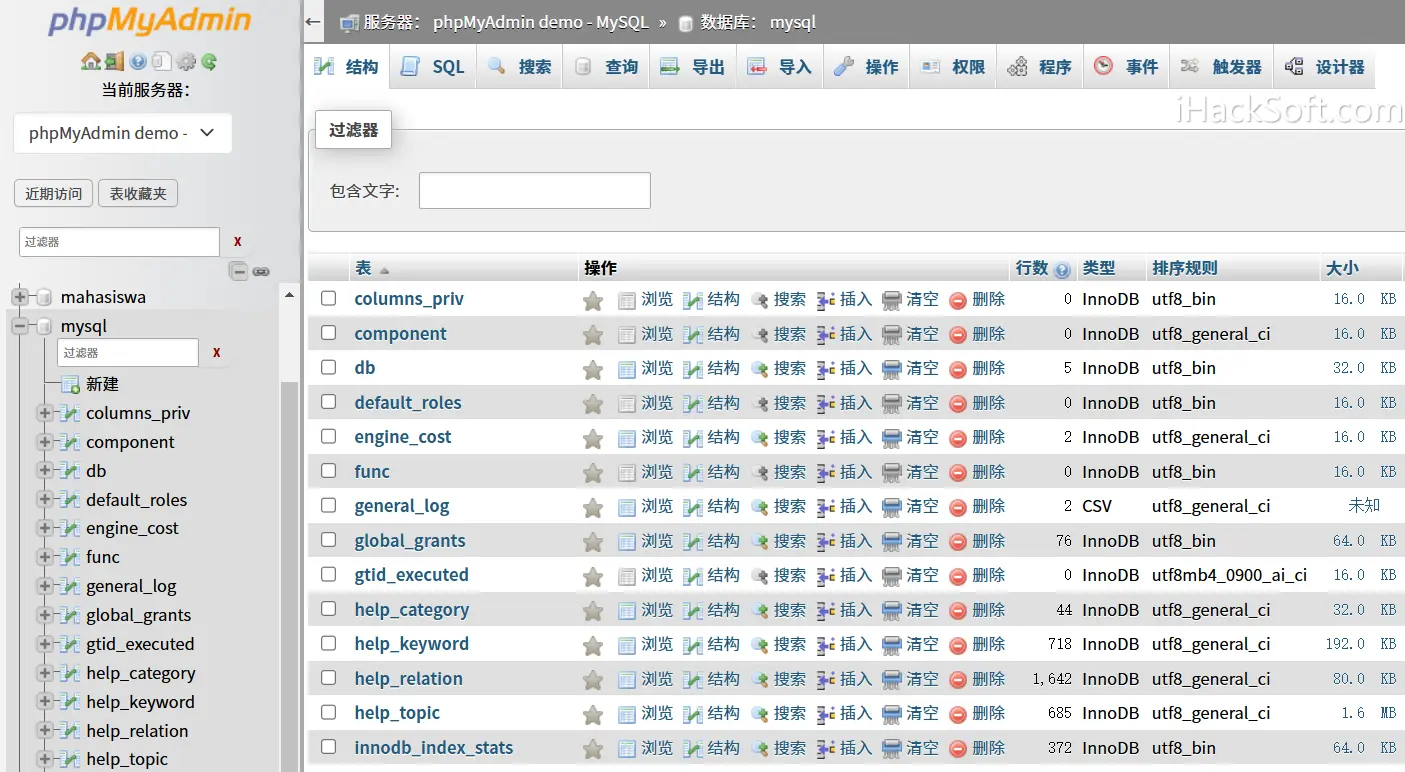The width and height of the screenshot is (1405, 772).
Task: Expand the mahasiswa database node
Action: point(19,297)
